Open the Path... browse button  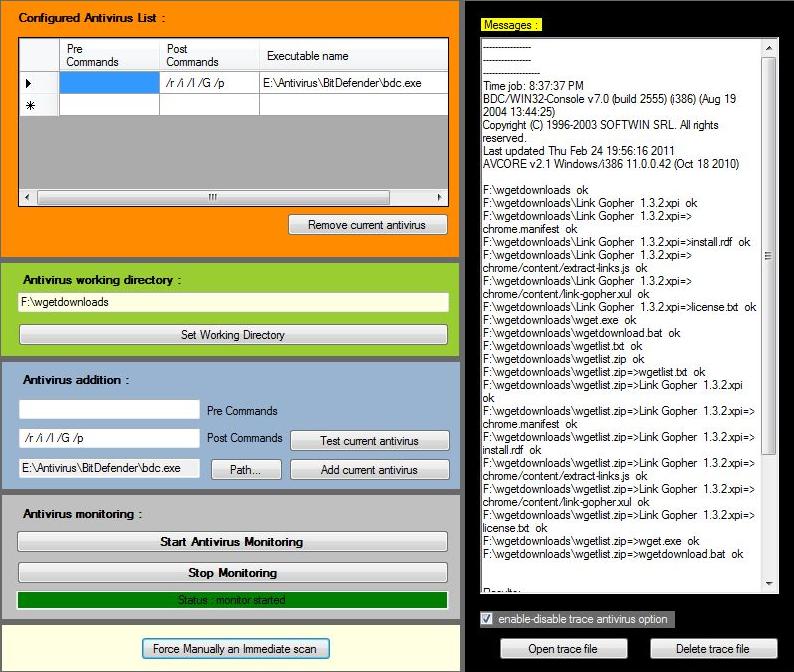[x=246, y=469]
